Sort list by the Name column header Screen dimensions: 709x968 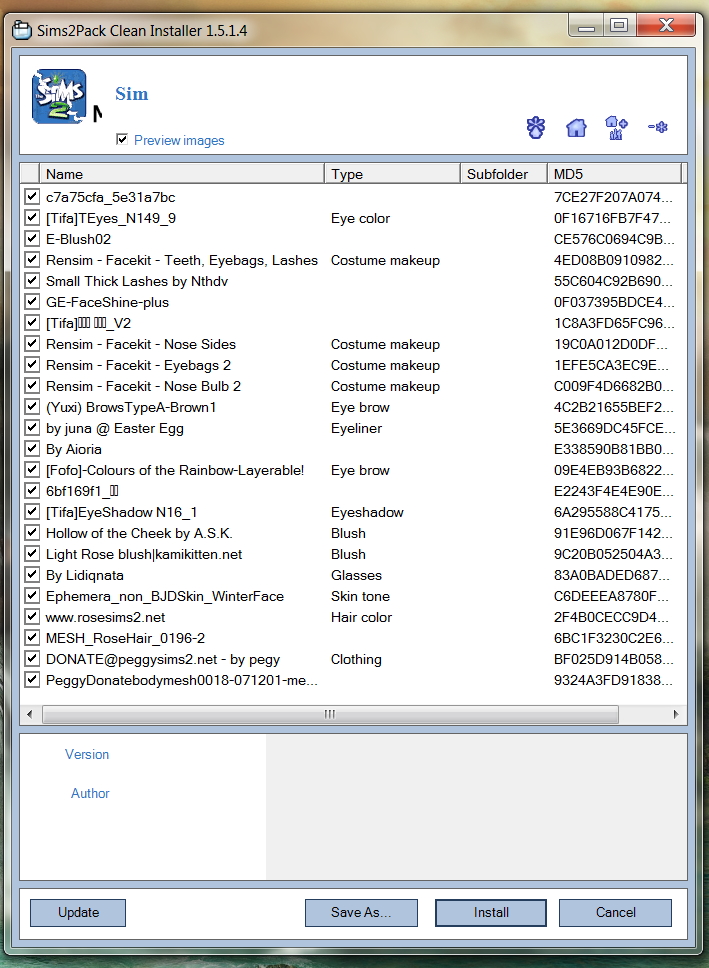182,174
